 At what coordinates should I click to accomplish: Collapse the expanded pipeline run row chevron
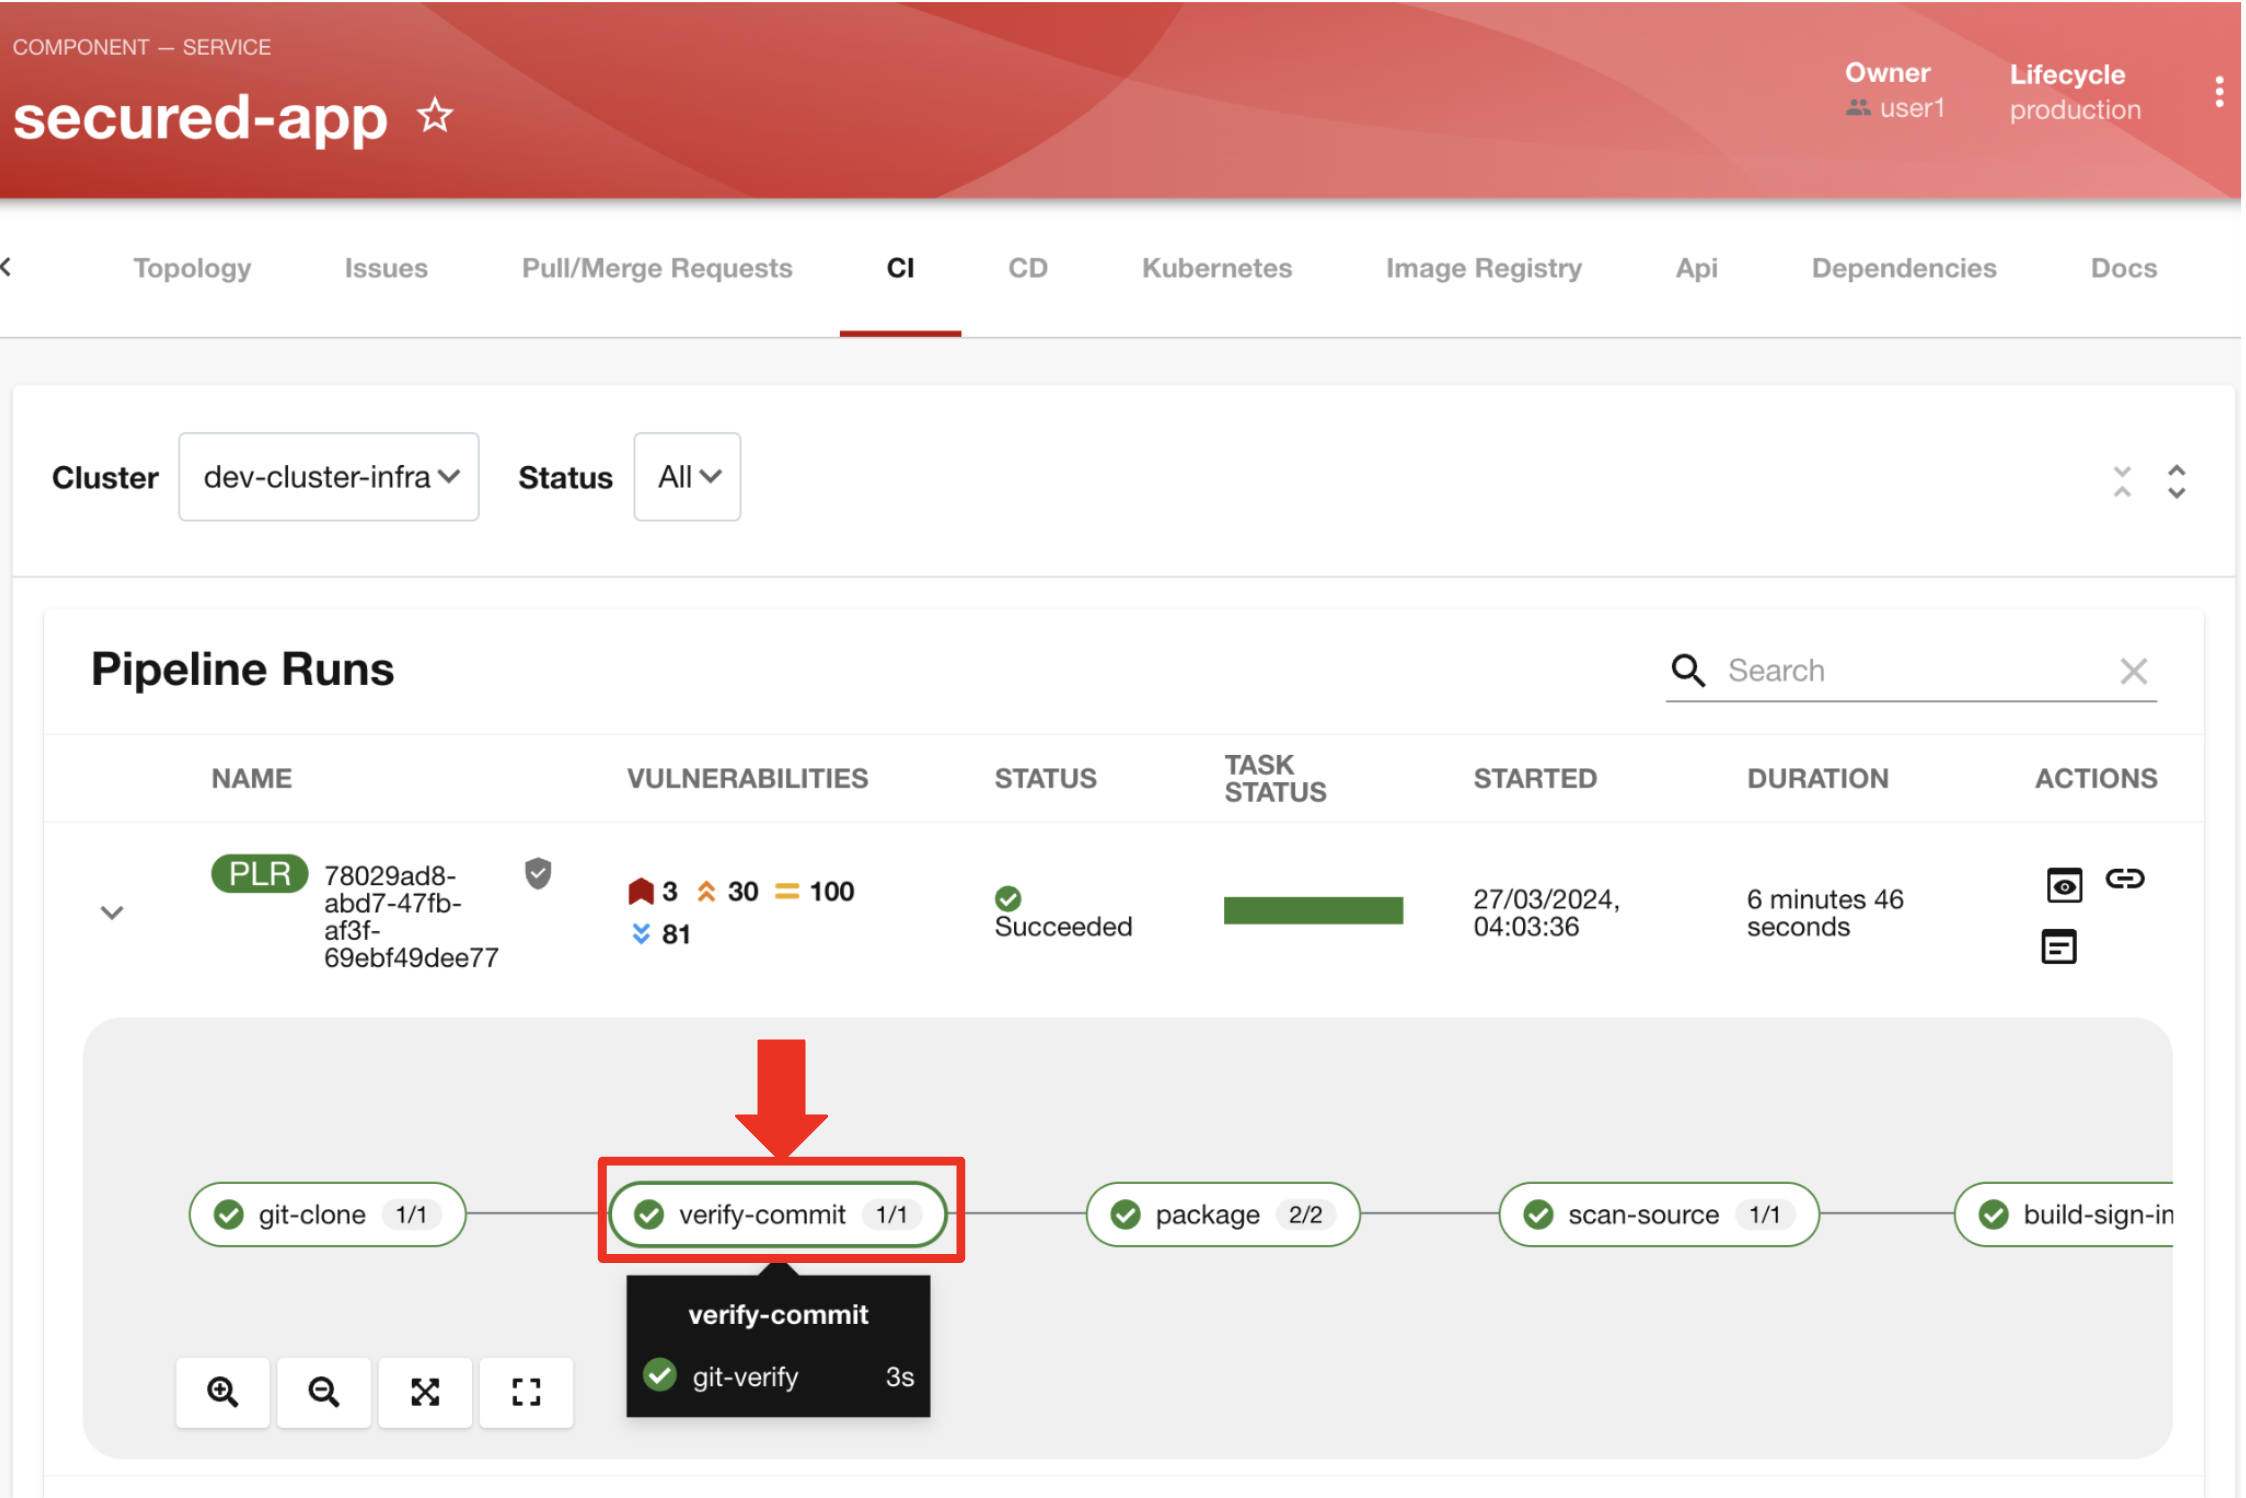pos(112,912)
